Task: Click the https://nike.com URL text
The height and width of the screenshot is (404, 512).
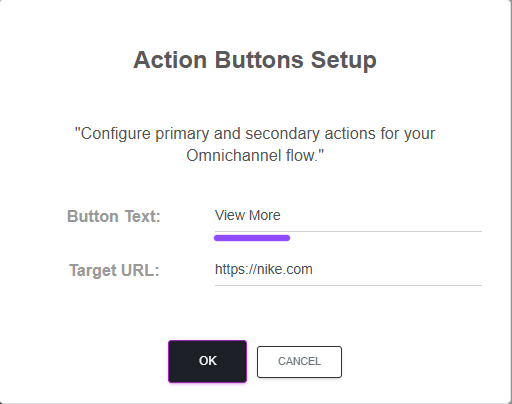Action: pos(264,269)
